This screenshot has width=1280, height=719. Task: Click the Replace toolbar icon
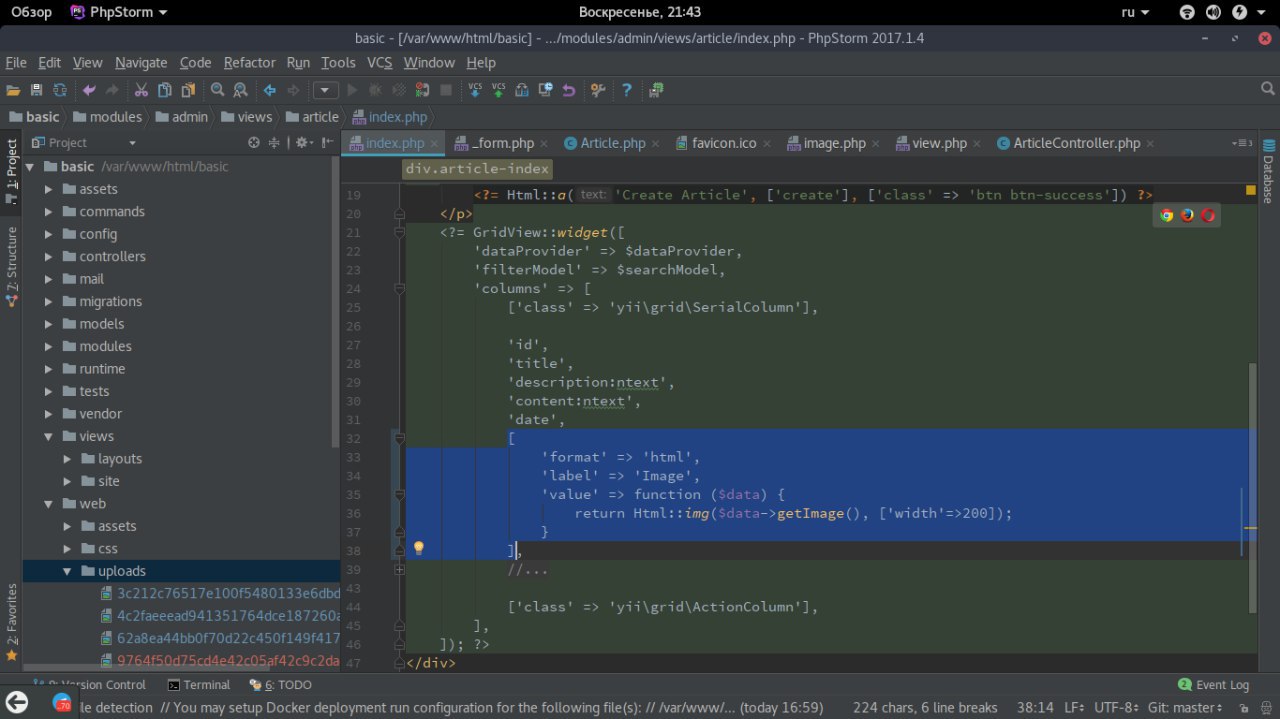click(240, 90)
